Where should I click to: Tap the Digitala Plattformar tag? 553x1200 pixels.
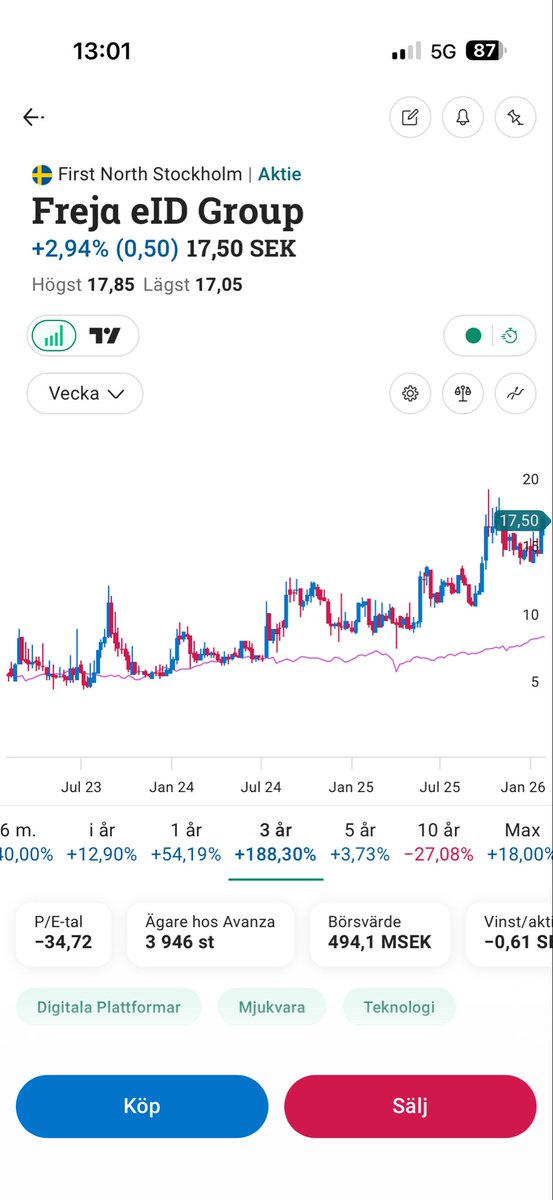(109, 1007)
